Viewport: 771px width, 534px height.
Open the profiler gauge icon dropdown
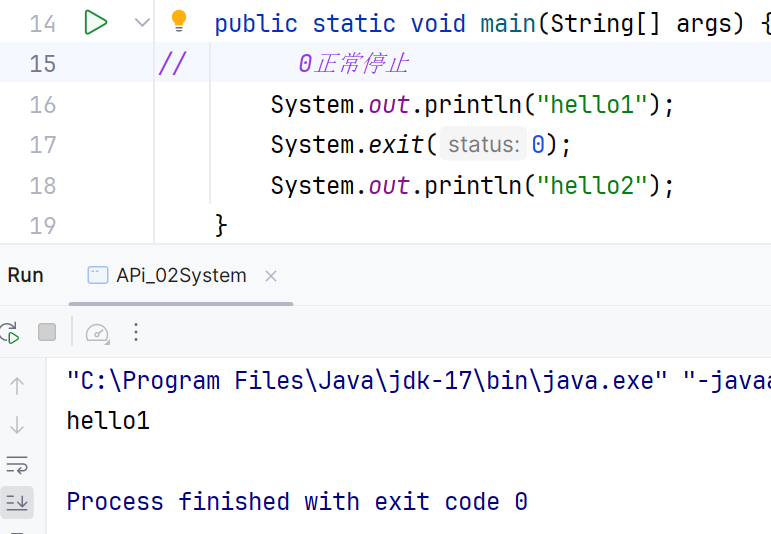pyautogui.click(x=97, y=333)
